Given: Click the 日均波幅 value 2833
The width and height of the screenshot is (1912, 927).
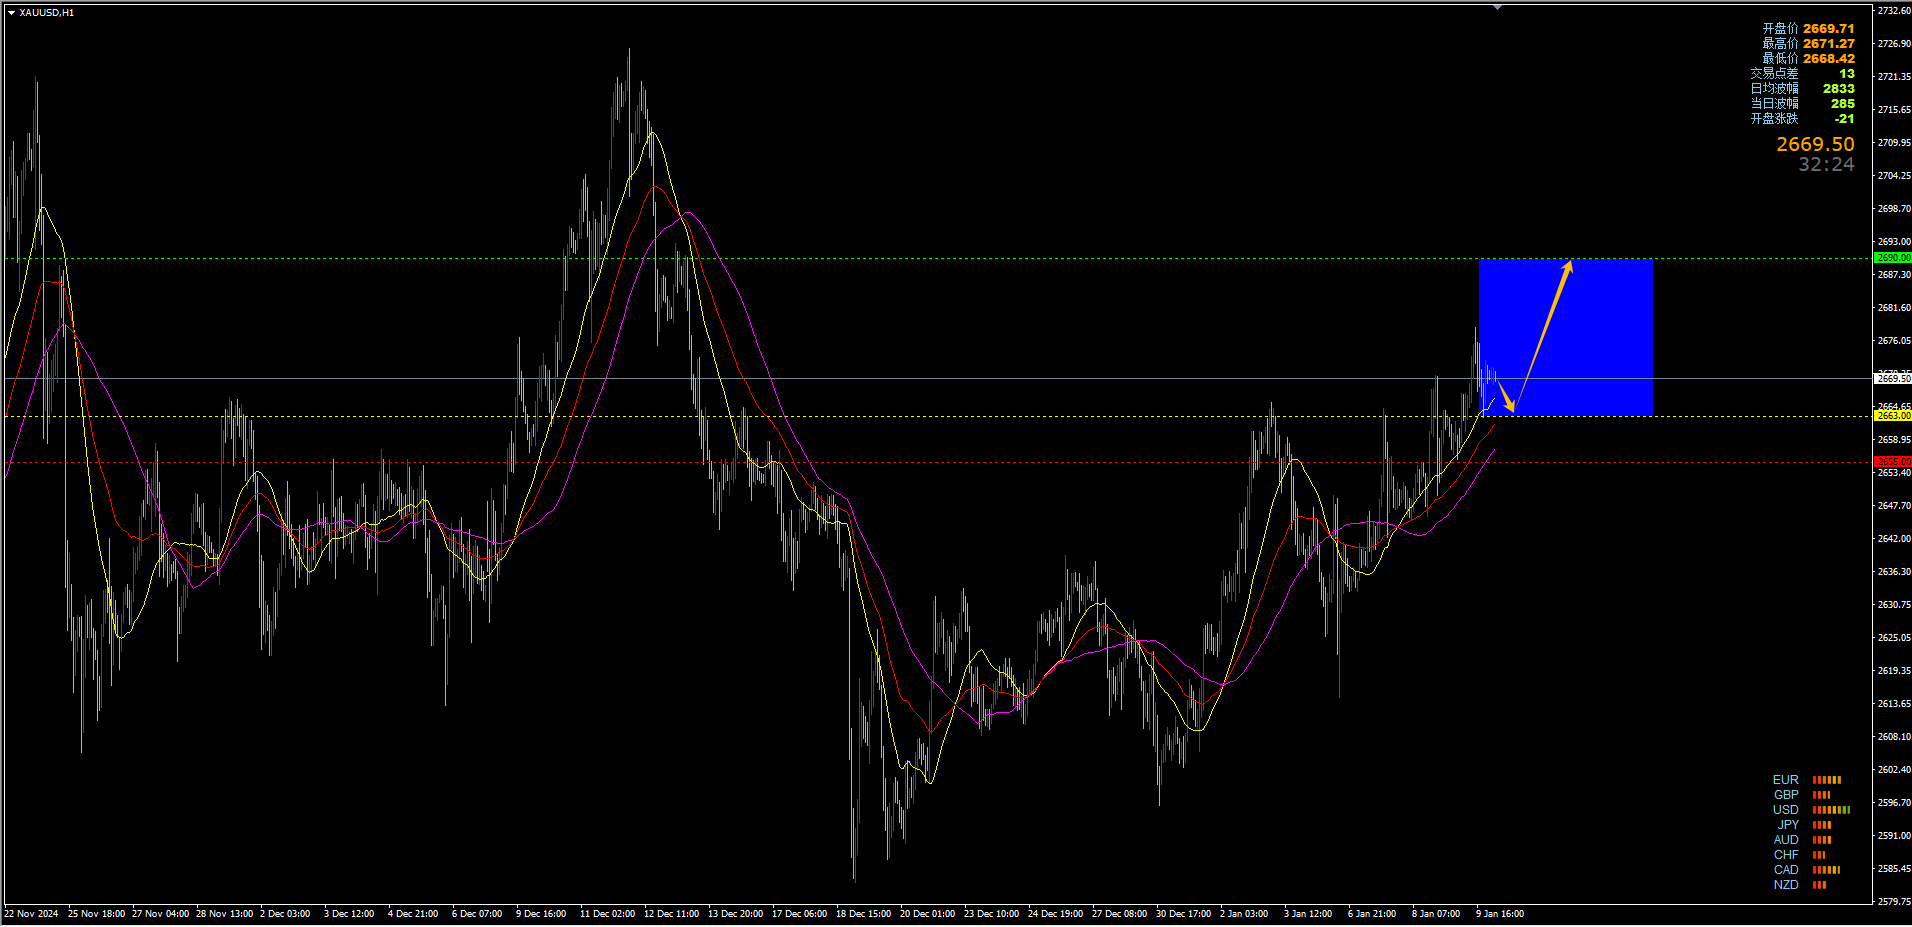Looking at the screenshot, I should [x=1838, y=89].
